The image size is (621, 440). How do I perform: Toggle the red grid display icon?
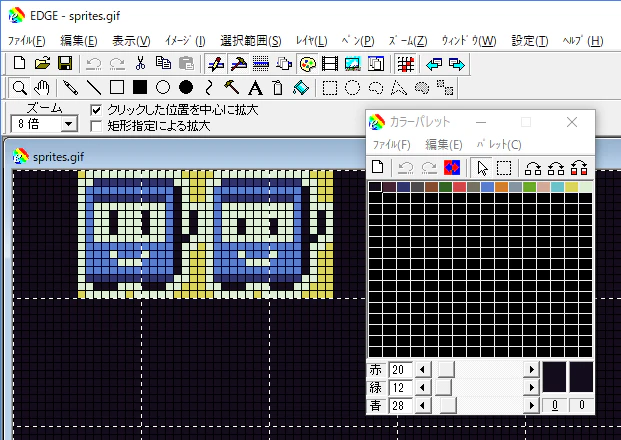point(406,64)
